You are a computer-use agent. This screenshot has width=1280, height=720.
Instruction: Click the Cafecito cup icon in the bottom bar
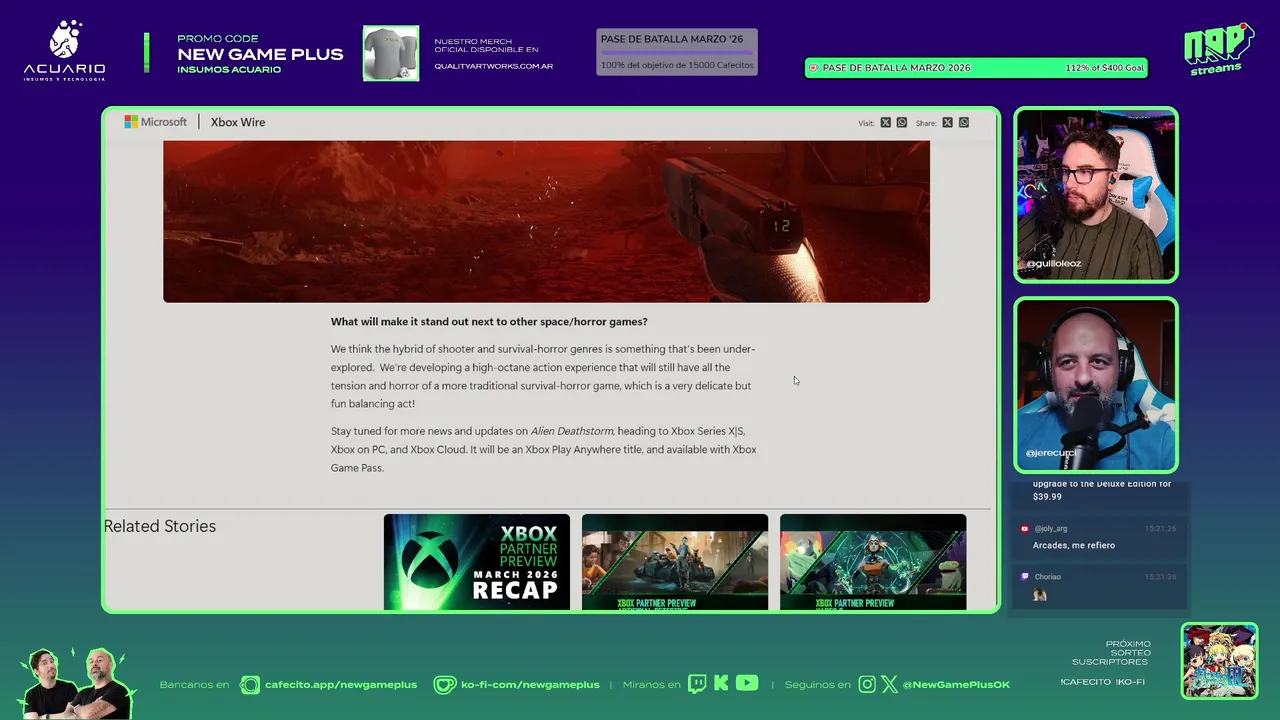click(250, 685)
